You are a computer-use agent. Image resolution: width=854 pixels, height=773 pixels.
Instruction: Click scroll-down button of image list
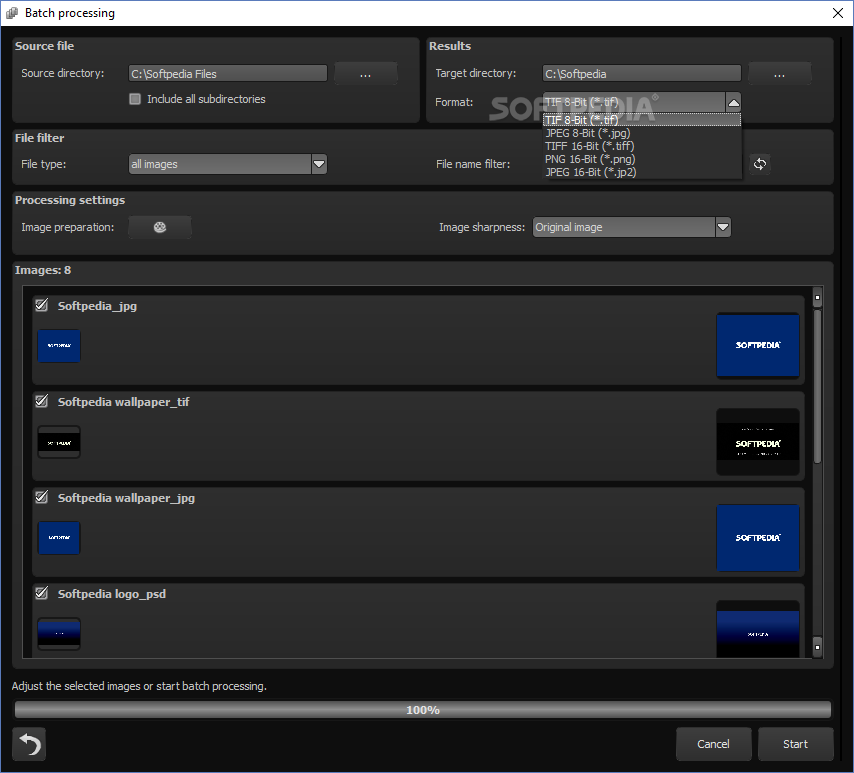click(817, 647)
